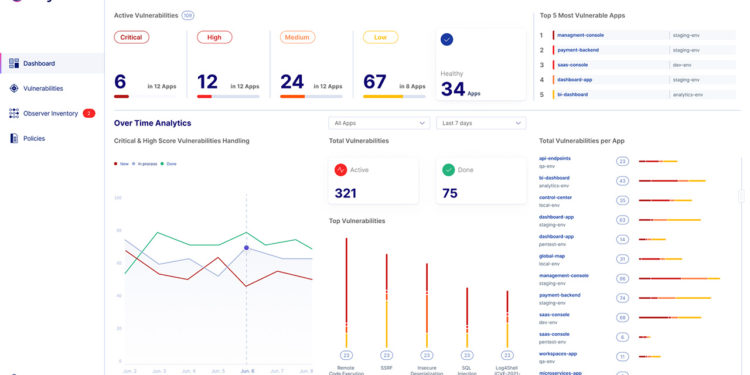Viewport: 750px width, 375px height.
Task: Click the red Active pulse icon
Action: tap(341, 170)
